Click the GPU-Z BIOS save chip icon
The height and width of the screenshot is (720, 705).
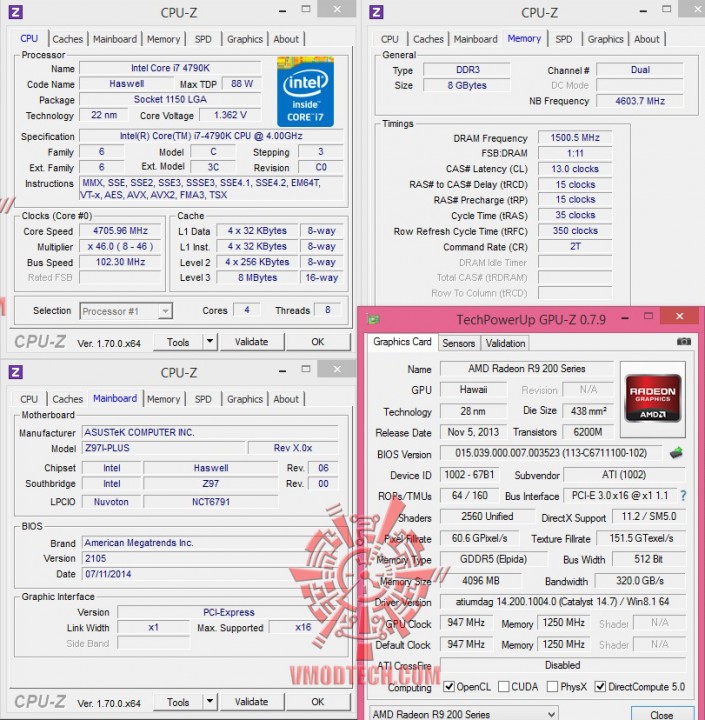(676, 453)
